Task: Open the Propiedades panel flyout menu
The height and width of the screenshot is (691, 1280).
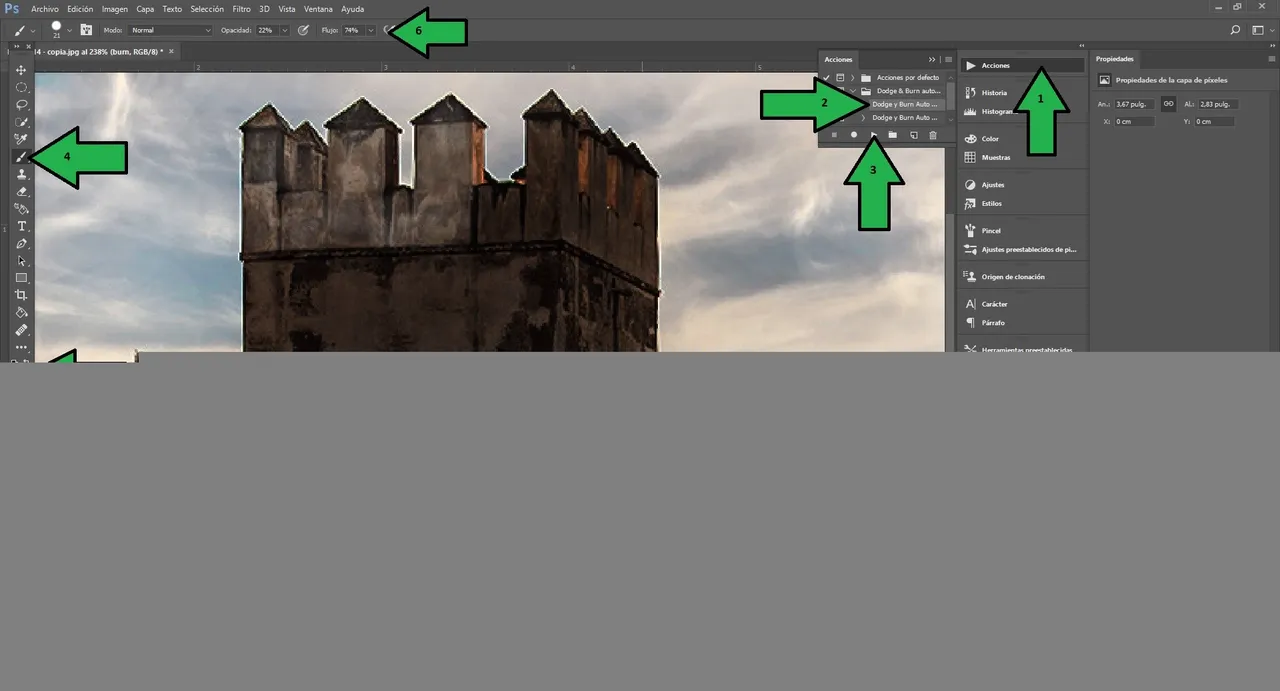Action: pos(1271,59)
